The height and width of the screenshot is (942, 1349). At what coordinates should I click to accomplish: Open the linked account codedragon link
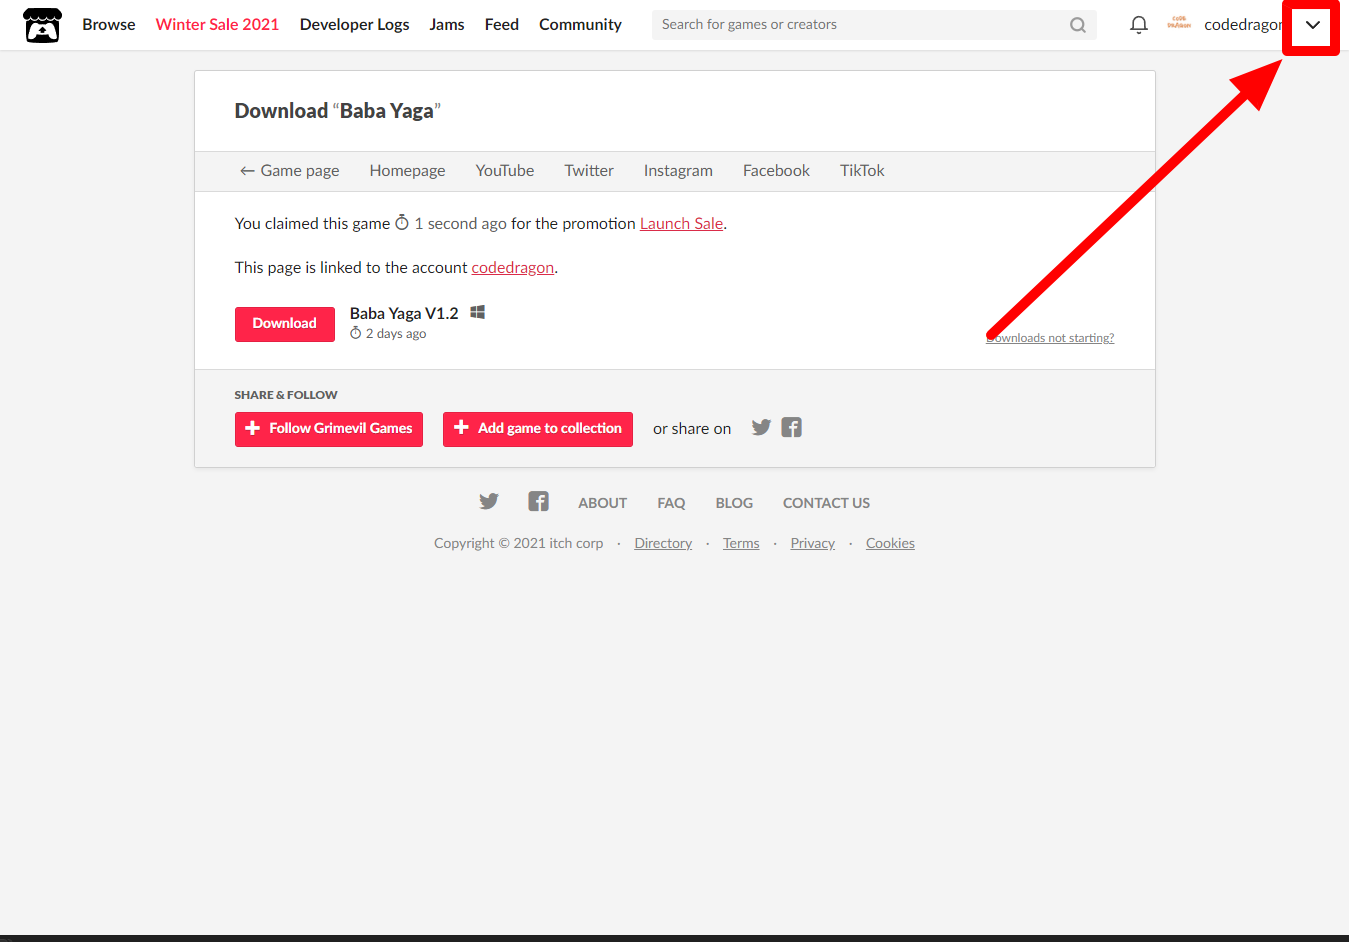(513, 268)
